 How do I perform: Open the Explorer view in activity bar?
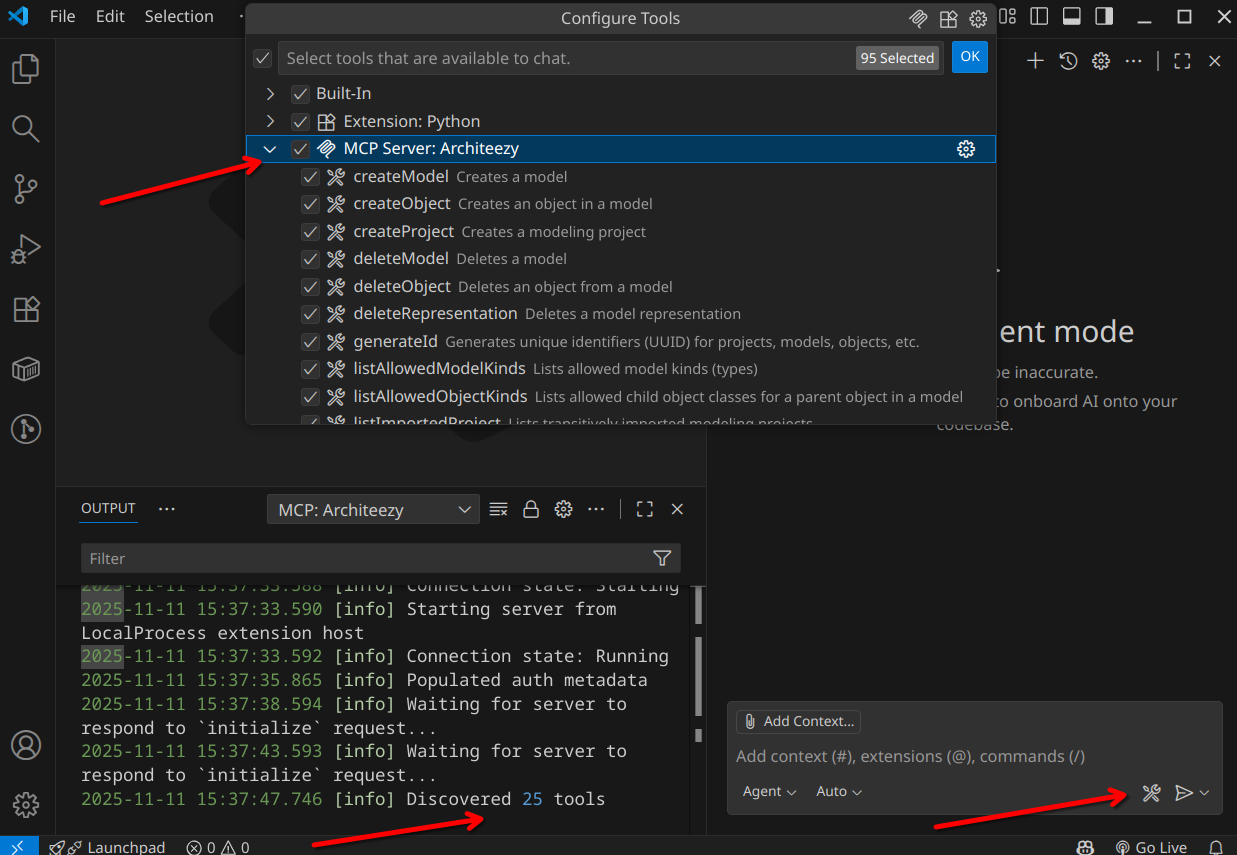click(26, 69)
